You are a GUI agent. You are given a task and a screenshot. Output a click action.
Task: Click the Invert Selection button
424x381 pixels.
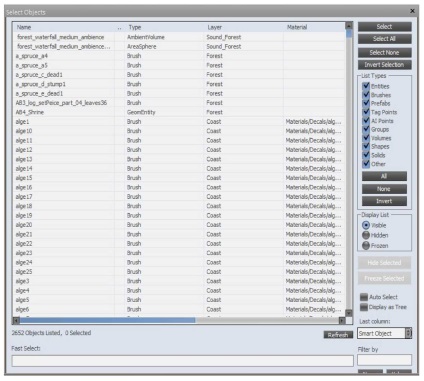click(384, 65)
